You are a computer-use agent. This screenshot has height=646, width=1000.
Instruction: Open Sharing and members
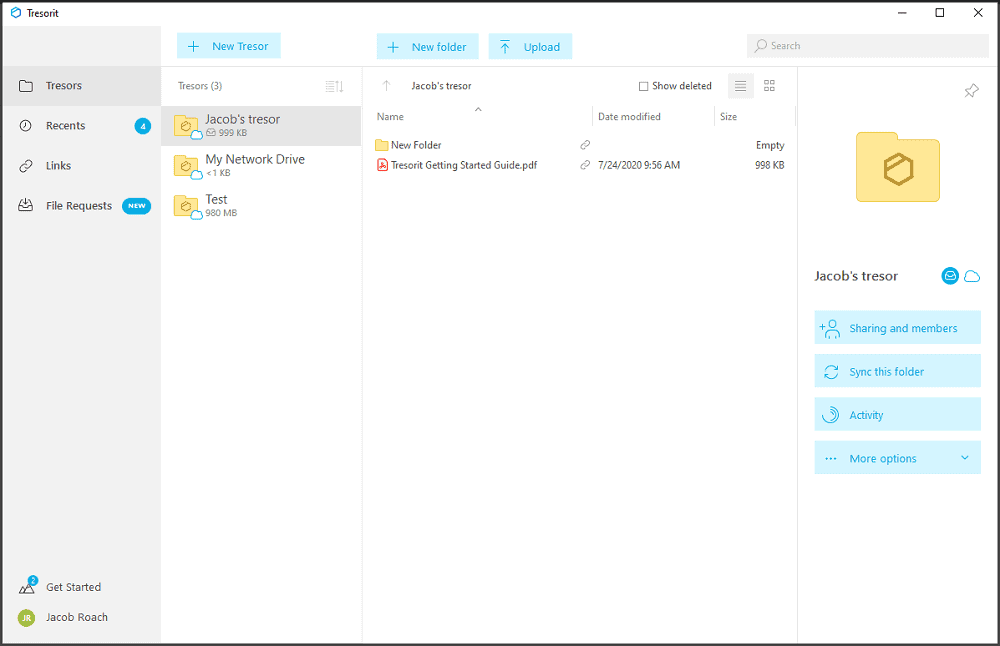(x=897, y=328)
